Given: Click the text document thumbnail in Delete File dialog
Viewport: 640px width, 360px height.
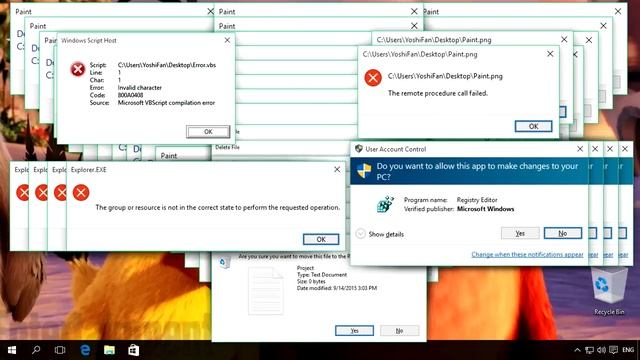Looking at the screenshot, I should click(x=266, y=291).
